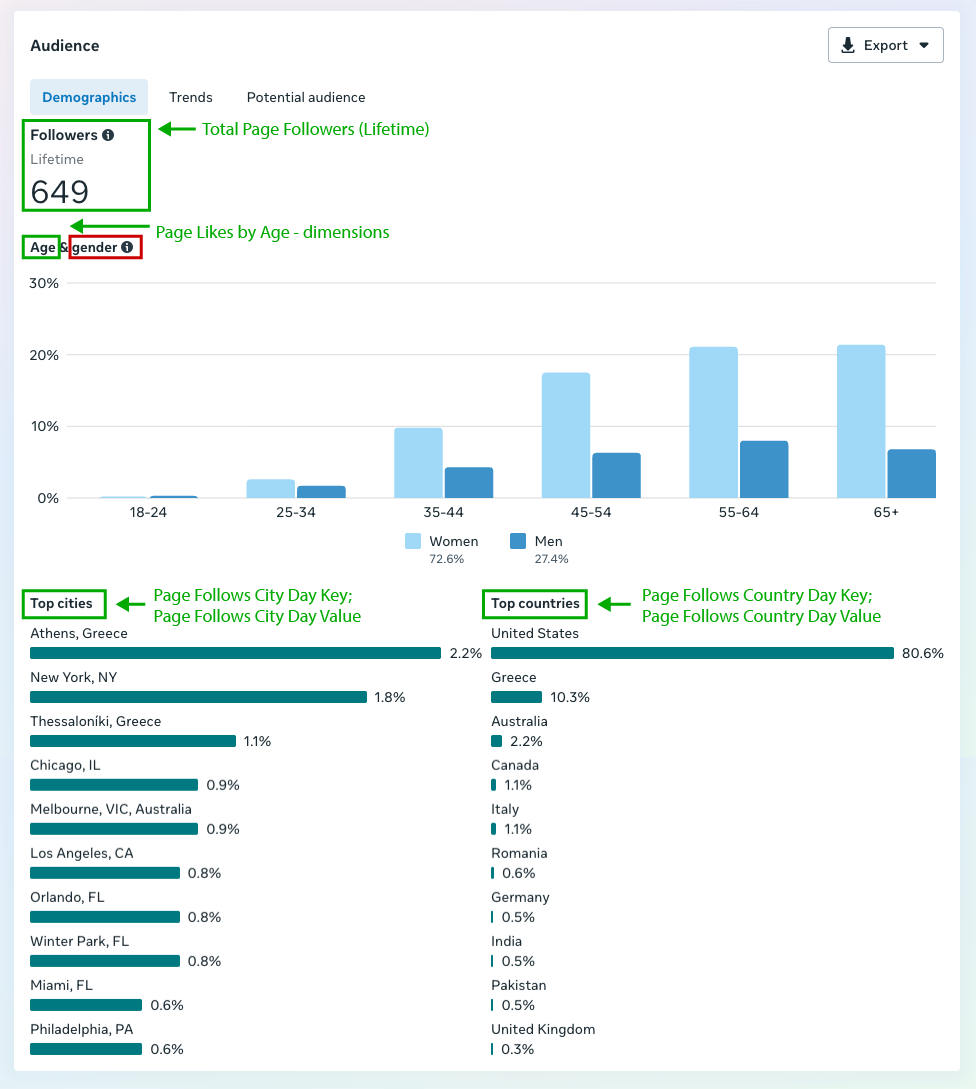This screenshot has height=1089, width=976.
Task: Click the Athens, Greece city bar
Action: point(235,653)
